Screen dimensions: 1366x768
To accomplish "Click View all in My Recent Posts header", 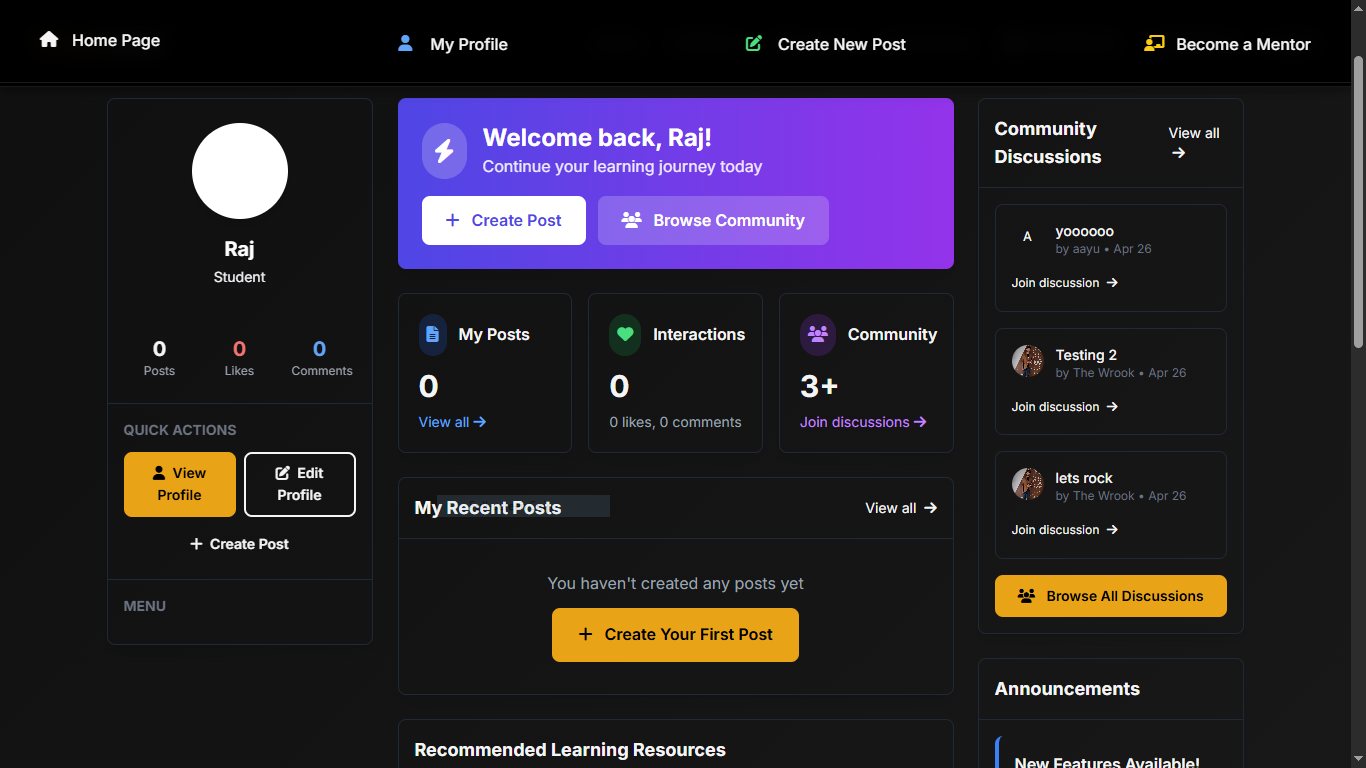I will point(901,508).
